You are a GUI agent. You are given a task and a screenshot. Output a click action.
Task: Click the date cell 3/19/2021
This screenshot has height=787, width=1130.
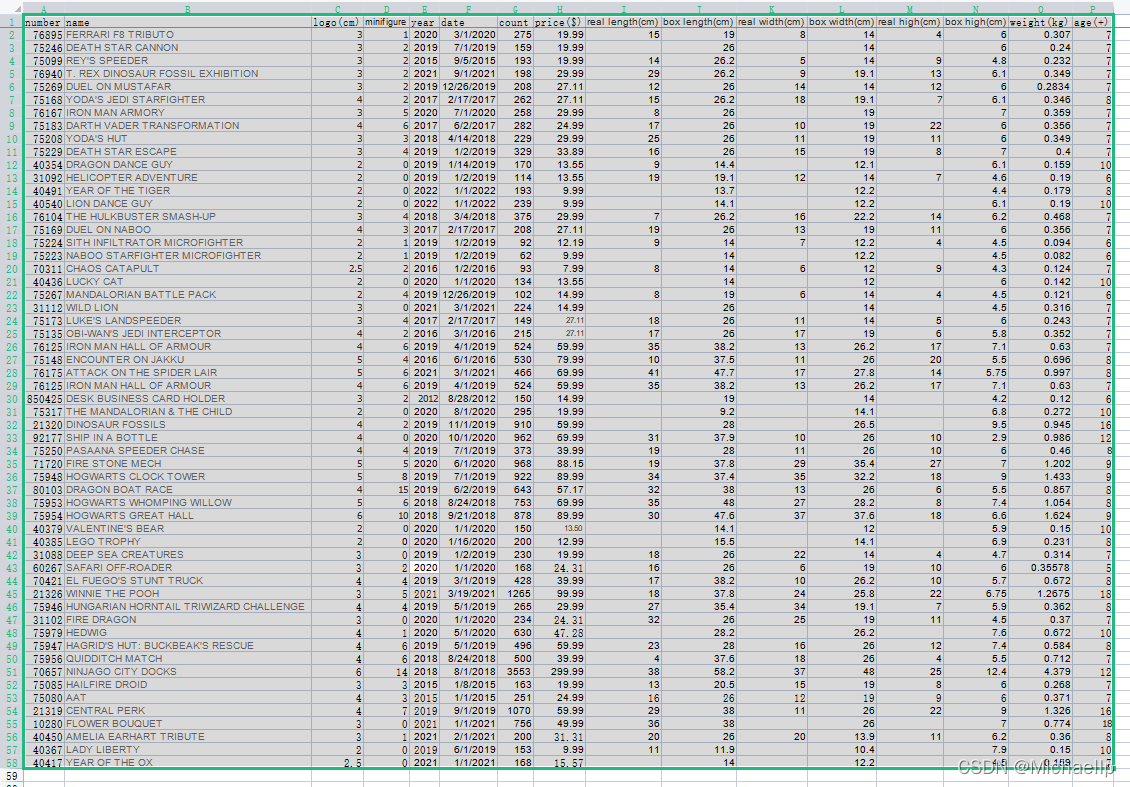click(x=468, y=593)
